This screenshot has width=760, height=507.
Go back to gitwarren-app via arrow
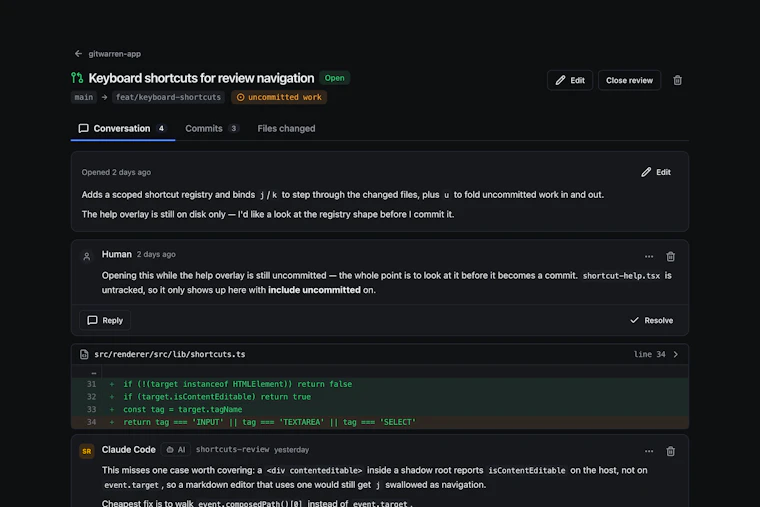point(78,54)
